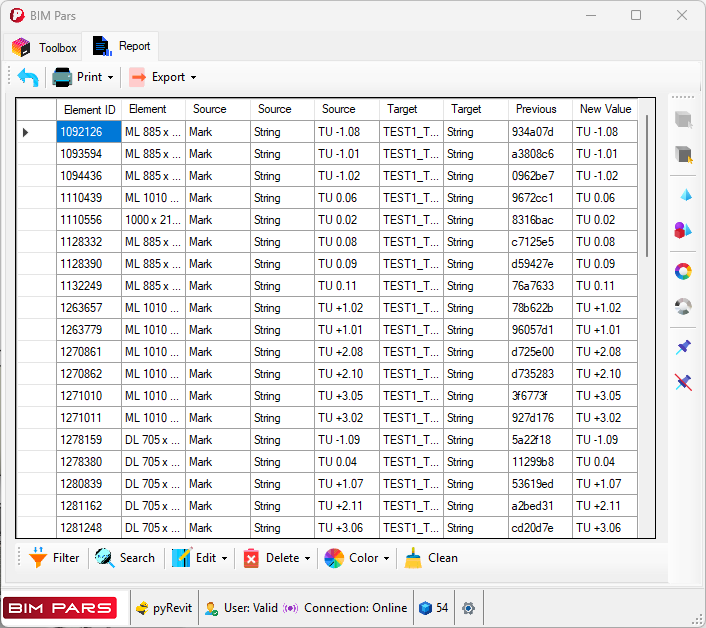Viewport: 706px width, 628px height.
Task: Click new value TU +3.05 cell
Action: point(605,396)
